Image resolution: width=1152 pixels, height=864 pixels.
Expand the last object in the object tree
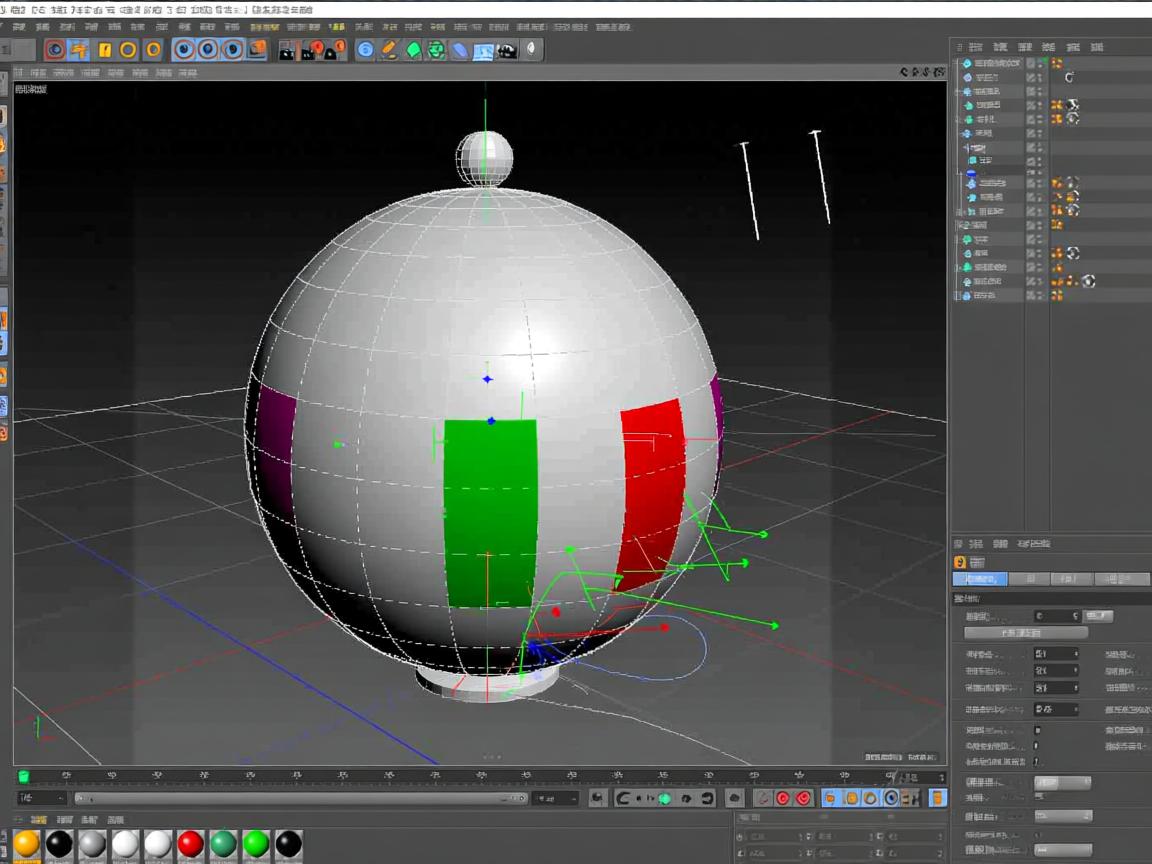click(958, 296)
